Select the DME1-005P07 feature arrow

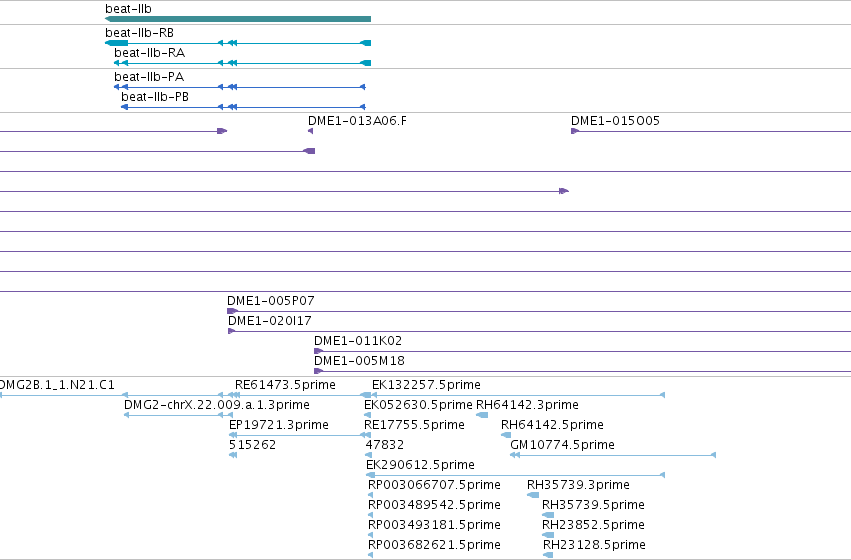click(232, 311)
